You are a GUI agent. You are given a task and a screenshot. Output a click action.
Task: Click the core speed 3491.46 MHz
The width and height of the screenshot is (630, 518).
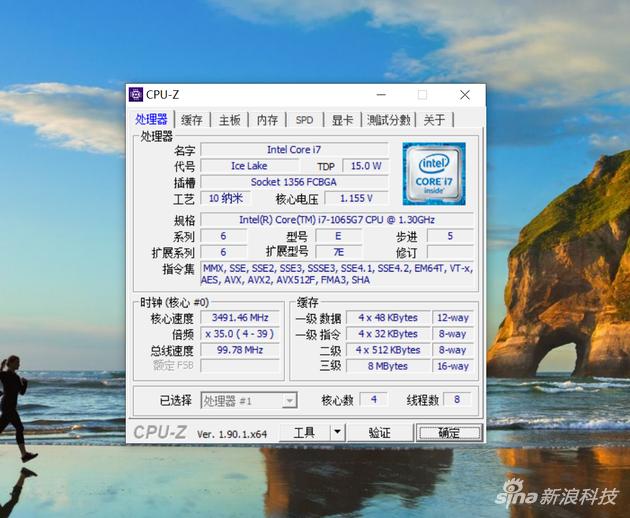(240, 317)
